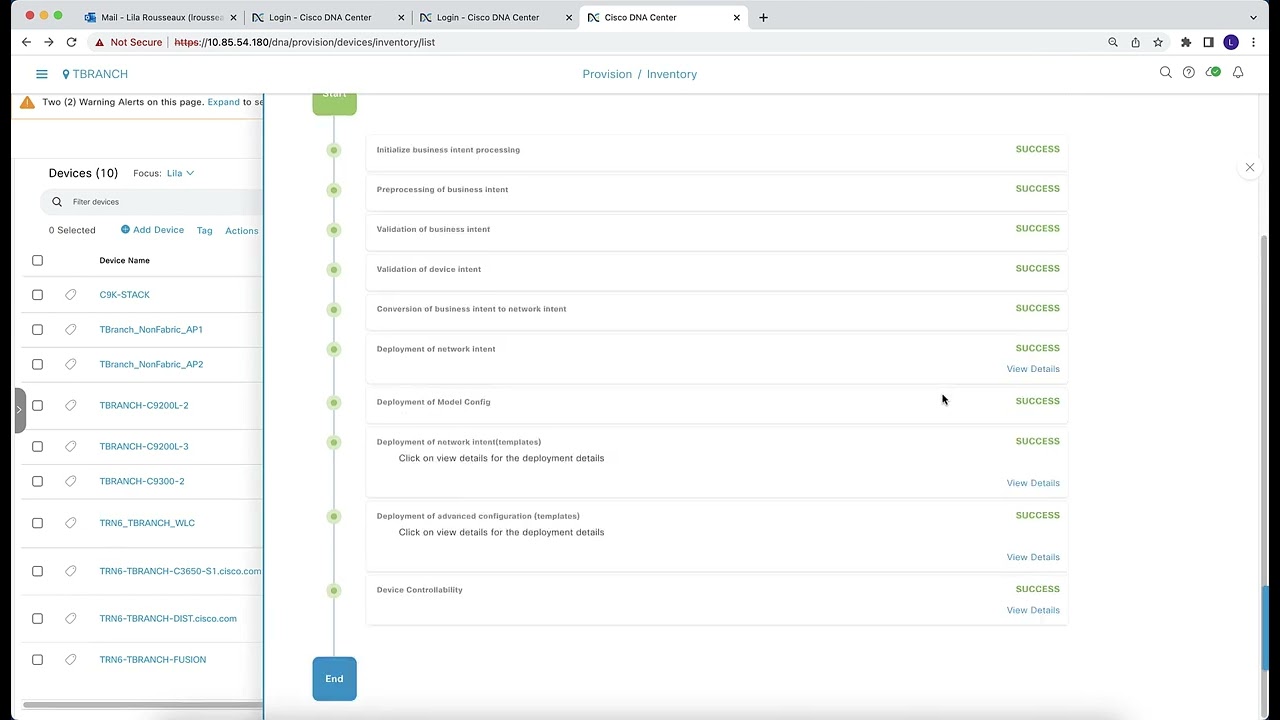Click the Not Secure site warning badge
The image size is (1280, 720).
click(126, 42)
